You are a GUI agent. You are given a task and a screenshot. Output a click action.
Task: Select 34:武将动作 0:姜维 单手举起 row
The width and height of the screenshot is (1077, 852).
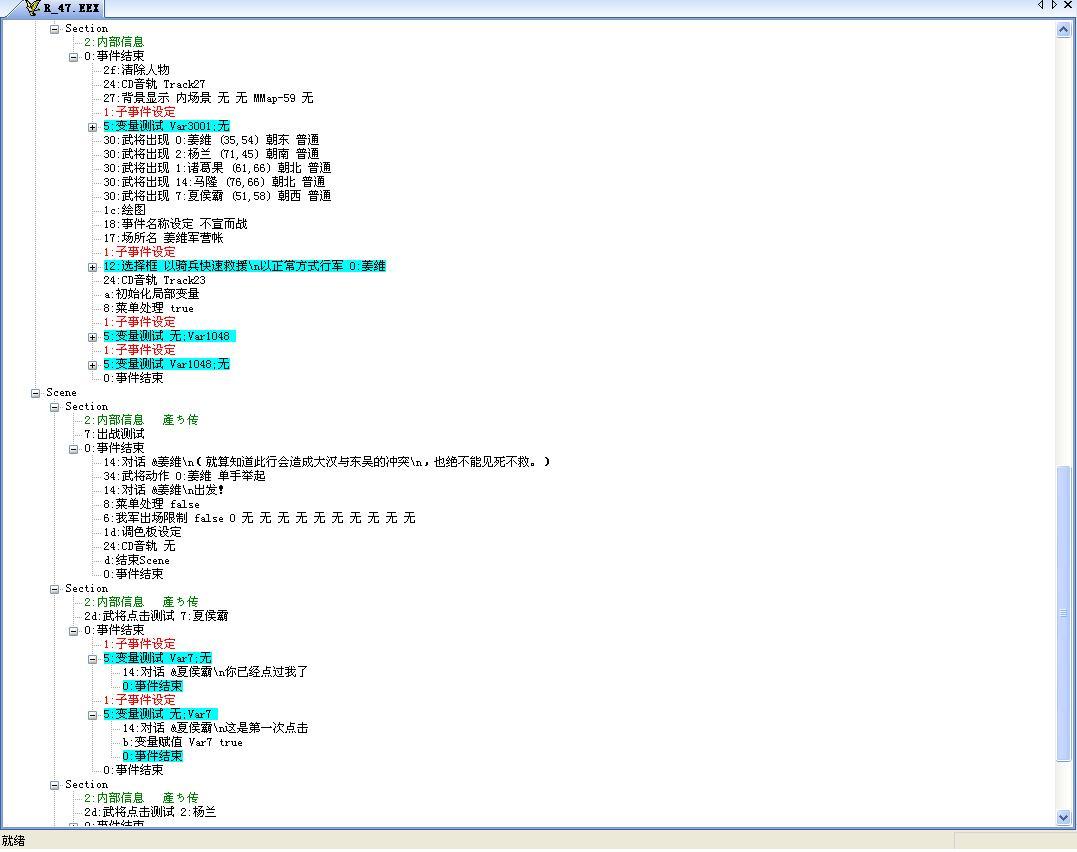point(184,476)
